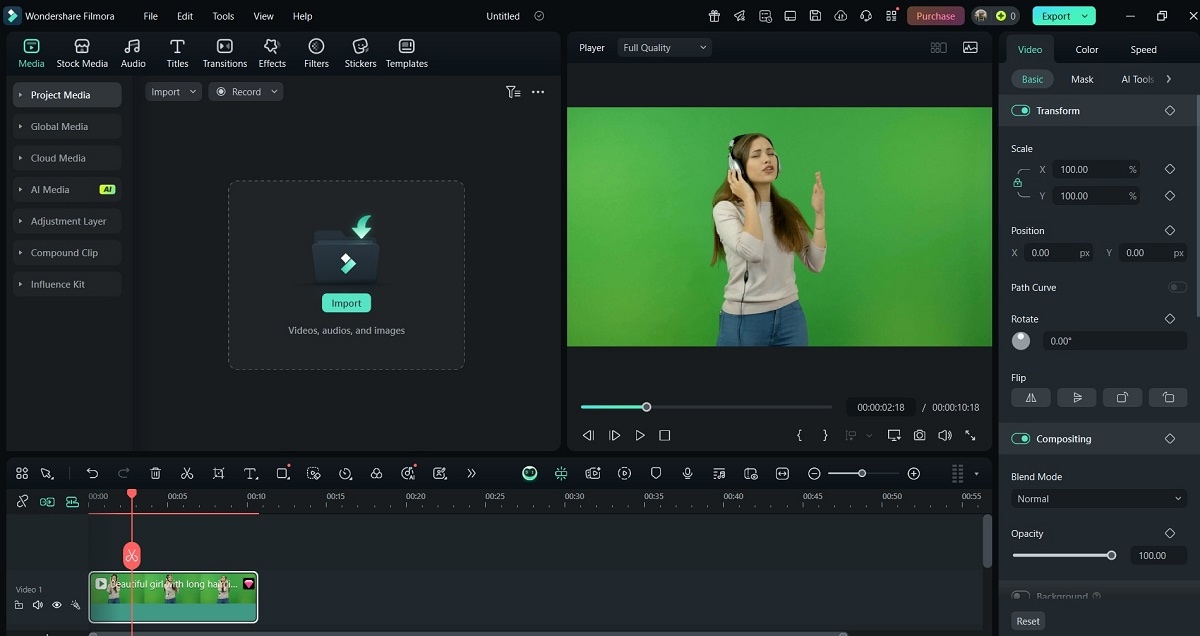This screenshot has height=636, width=1200.
Task: Open the Transitions panel
Action: click(225, 53)
